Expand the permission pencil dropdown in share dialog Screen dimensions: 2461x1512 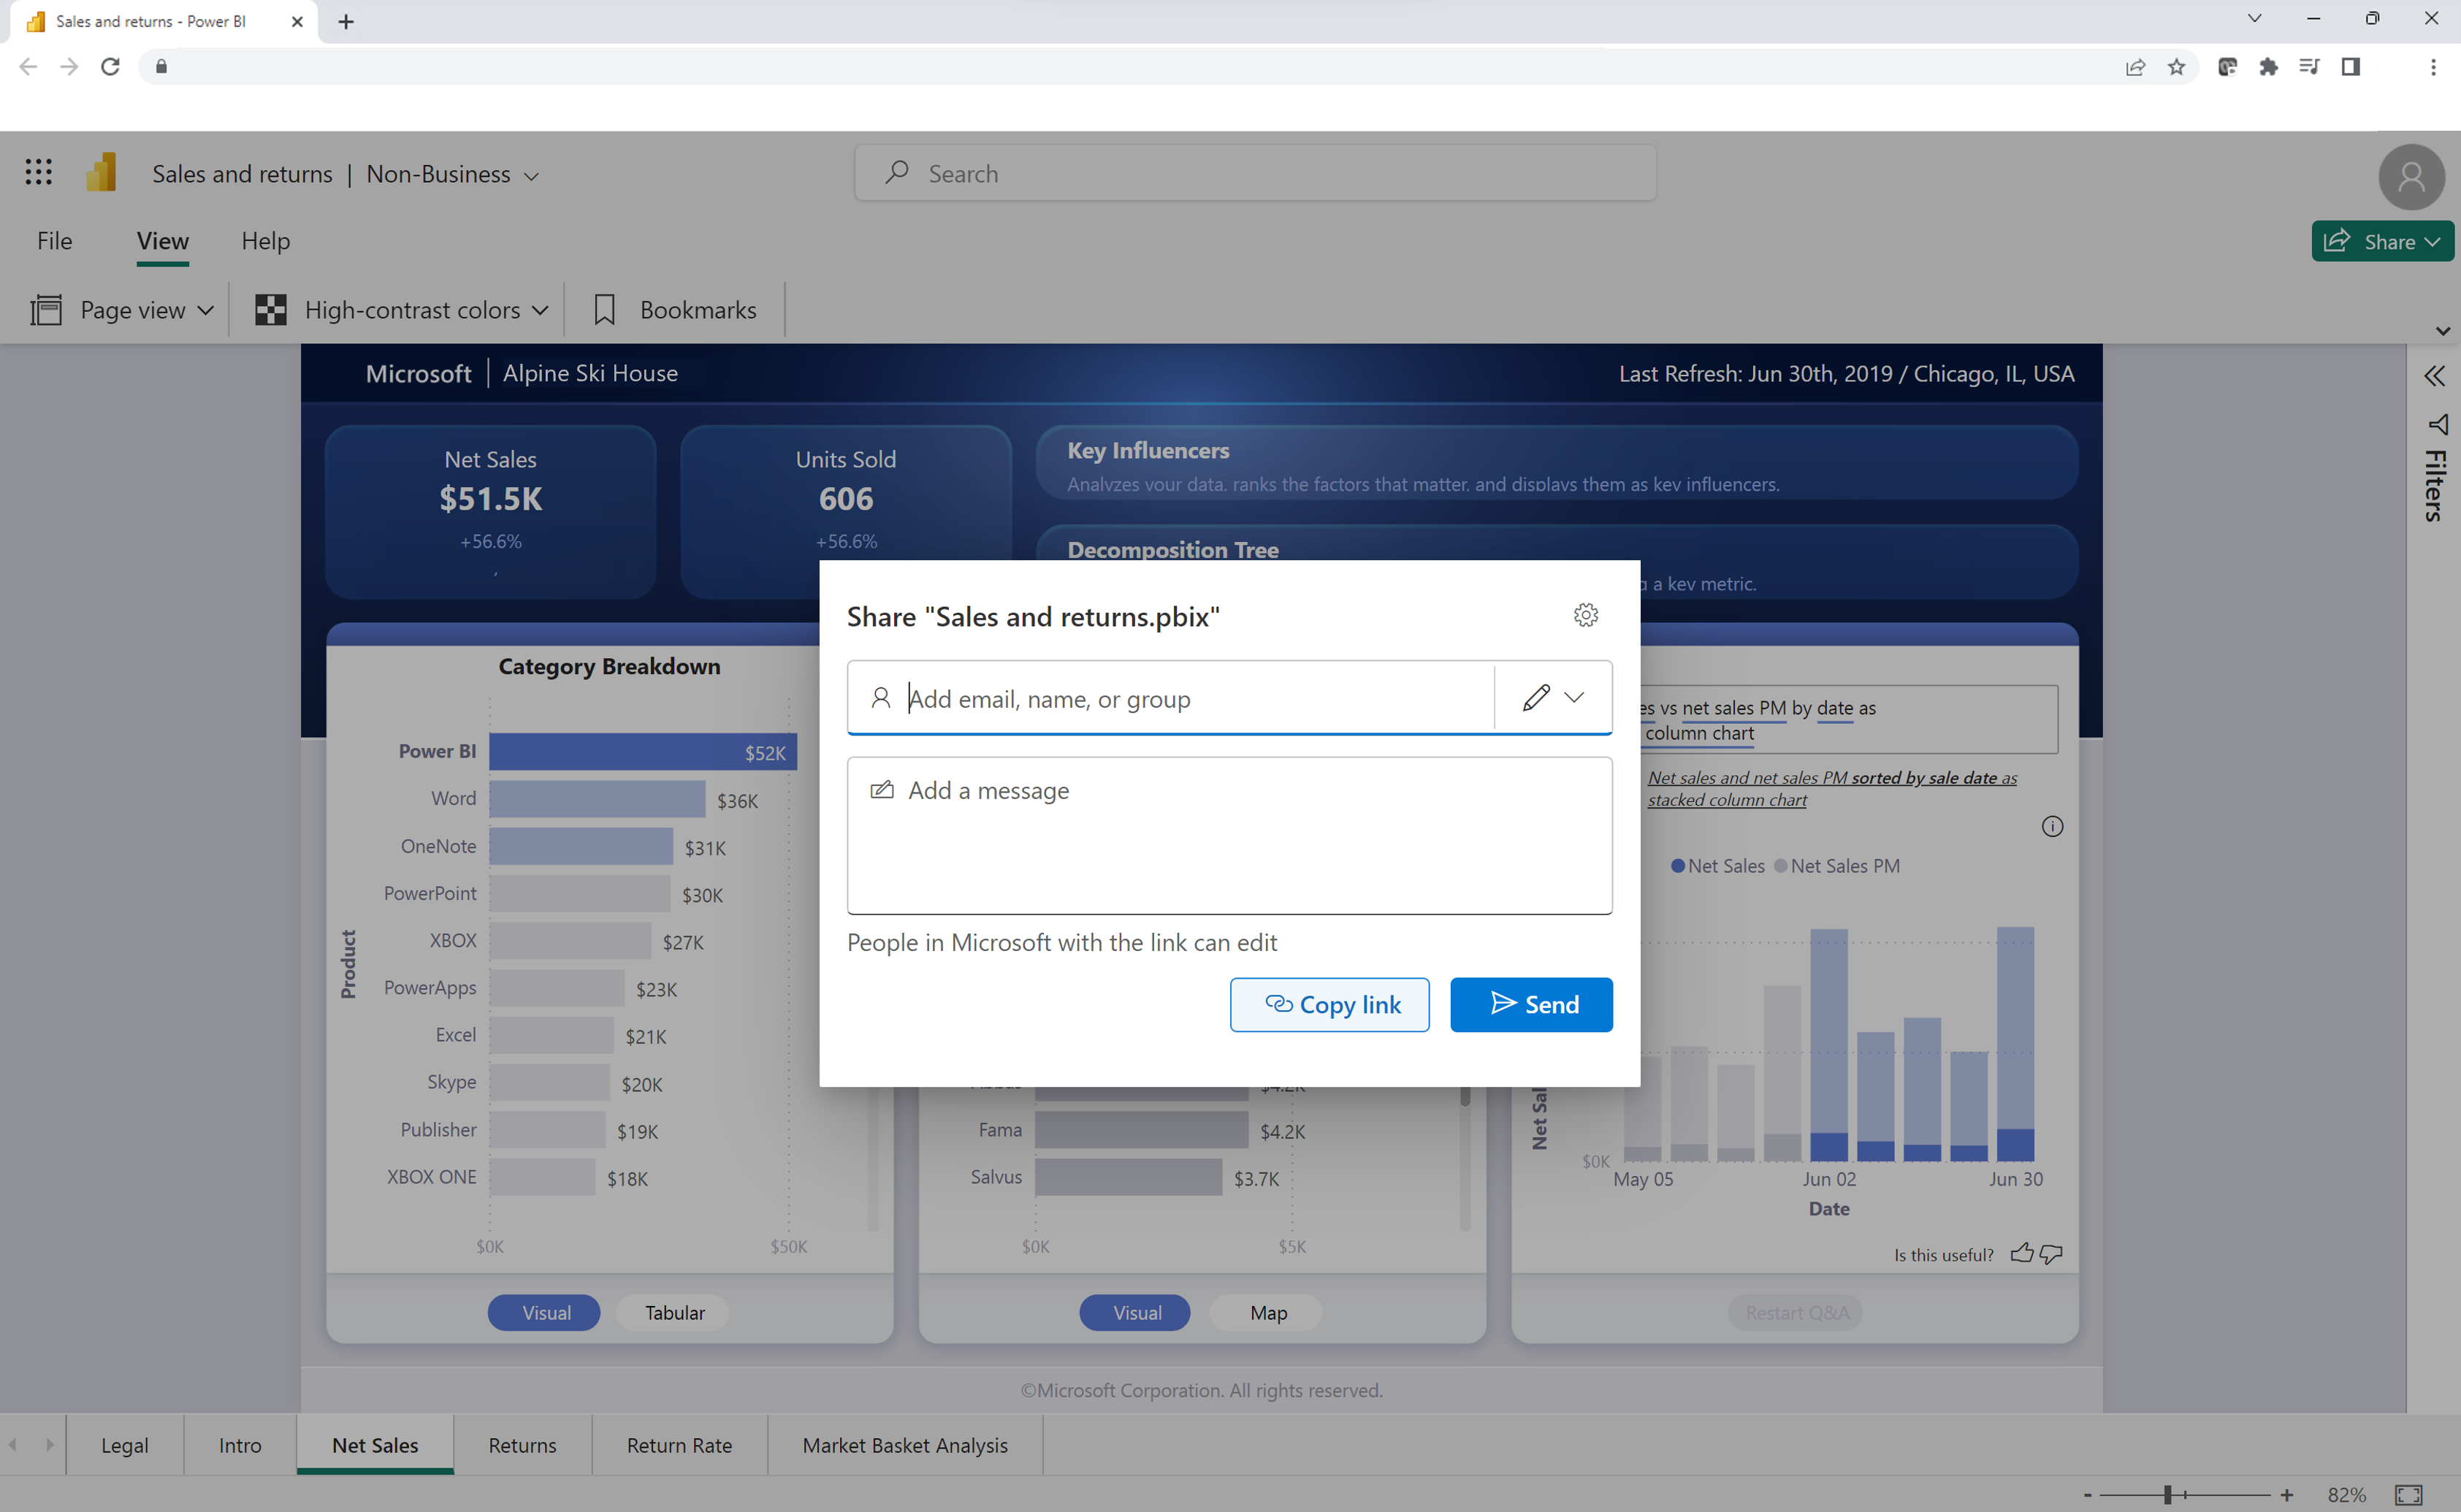(x=1575, y=697)
